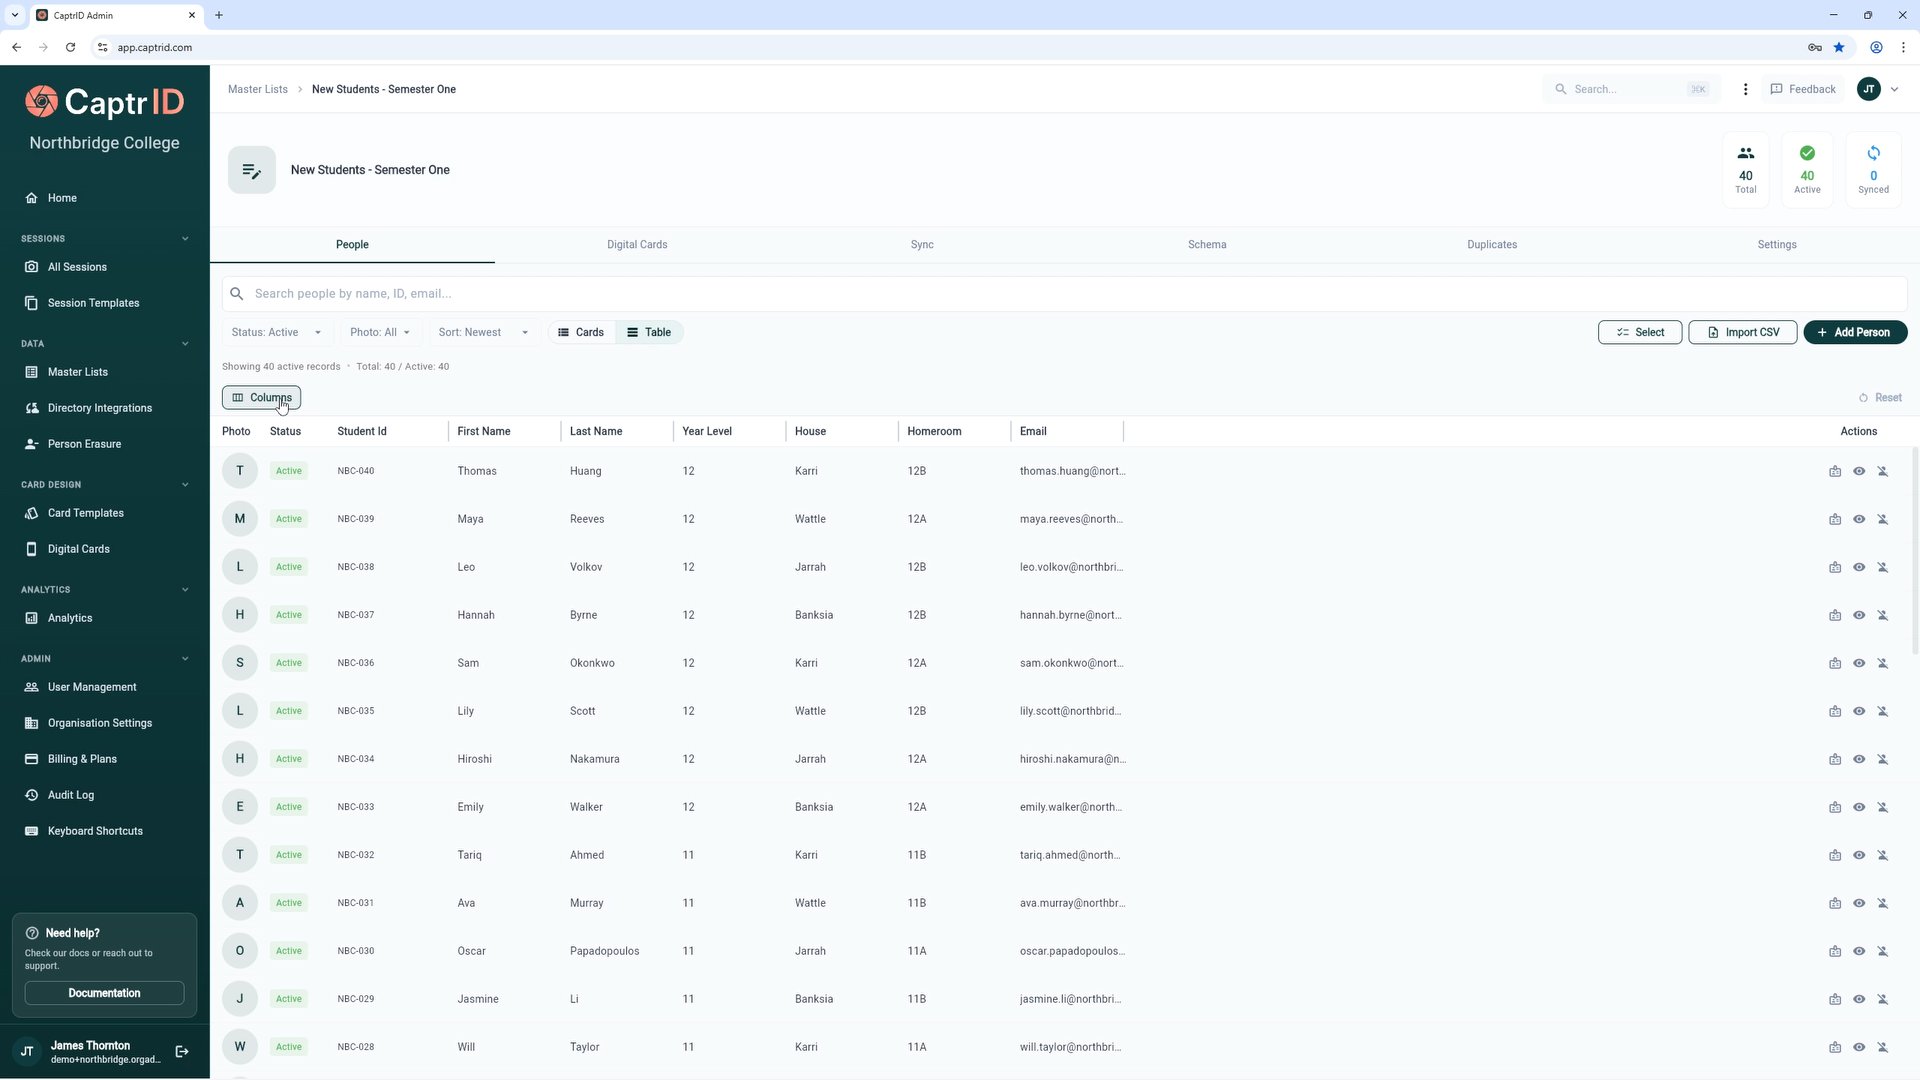Switch to Table view
Viewport: 1920px width, 1080px height.
coord(649,332)
